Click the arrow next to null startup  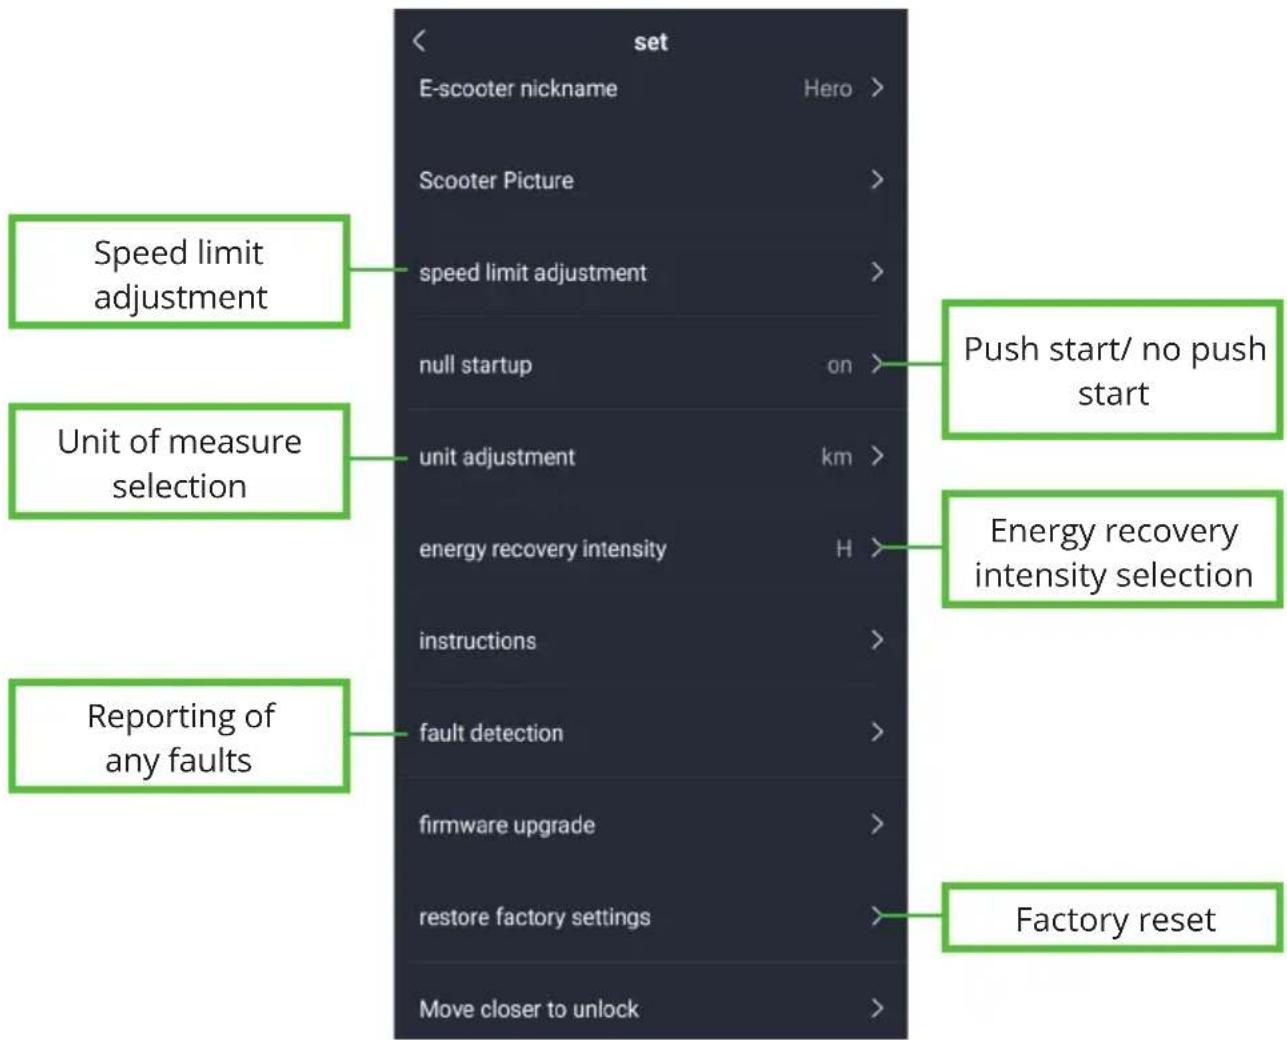click(x=877, y=364)
